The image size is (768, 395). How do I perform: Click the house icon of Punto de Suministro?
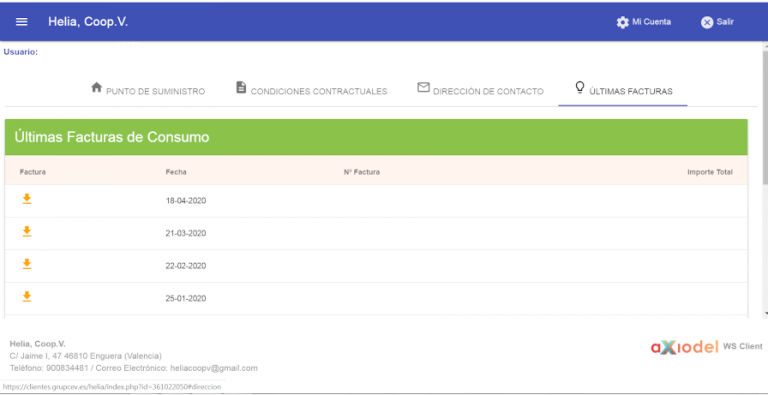pos(96,87)
